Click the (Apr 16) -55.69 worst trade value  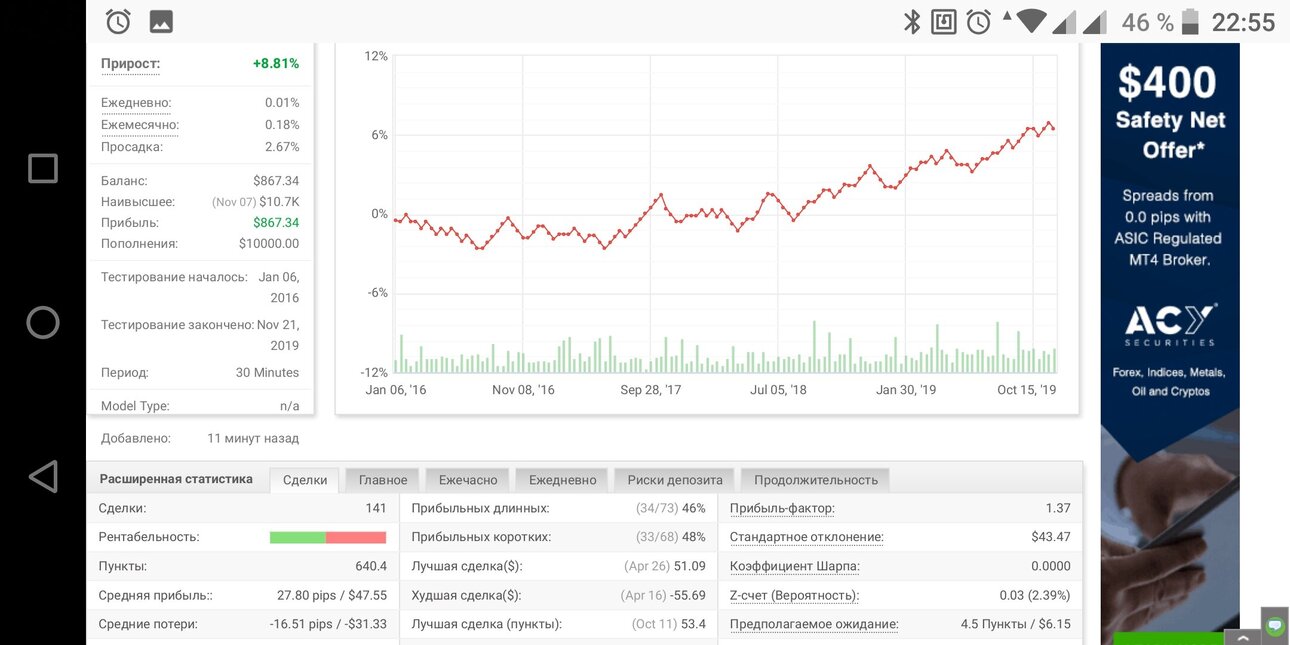663,595
